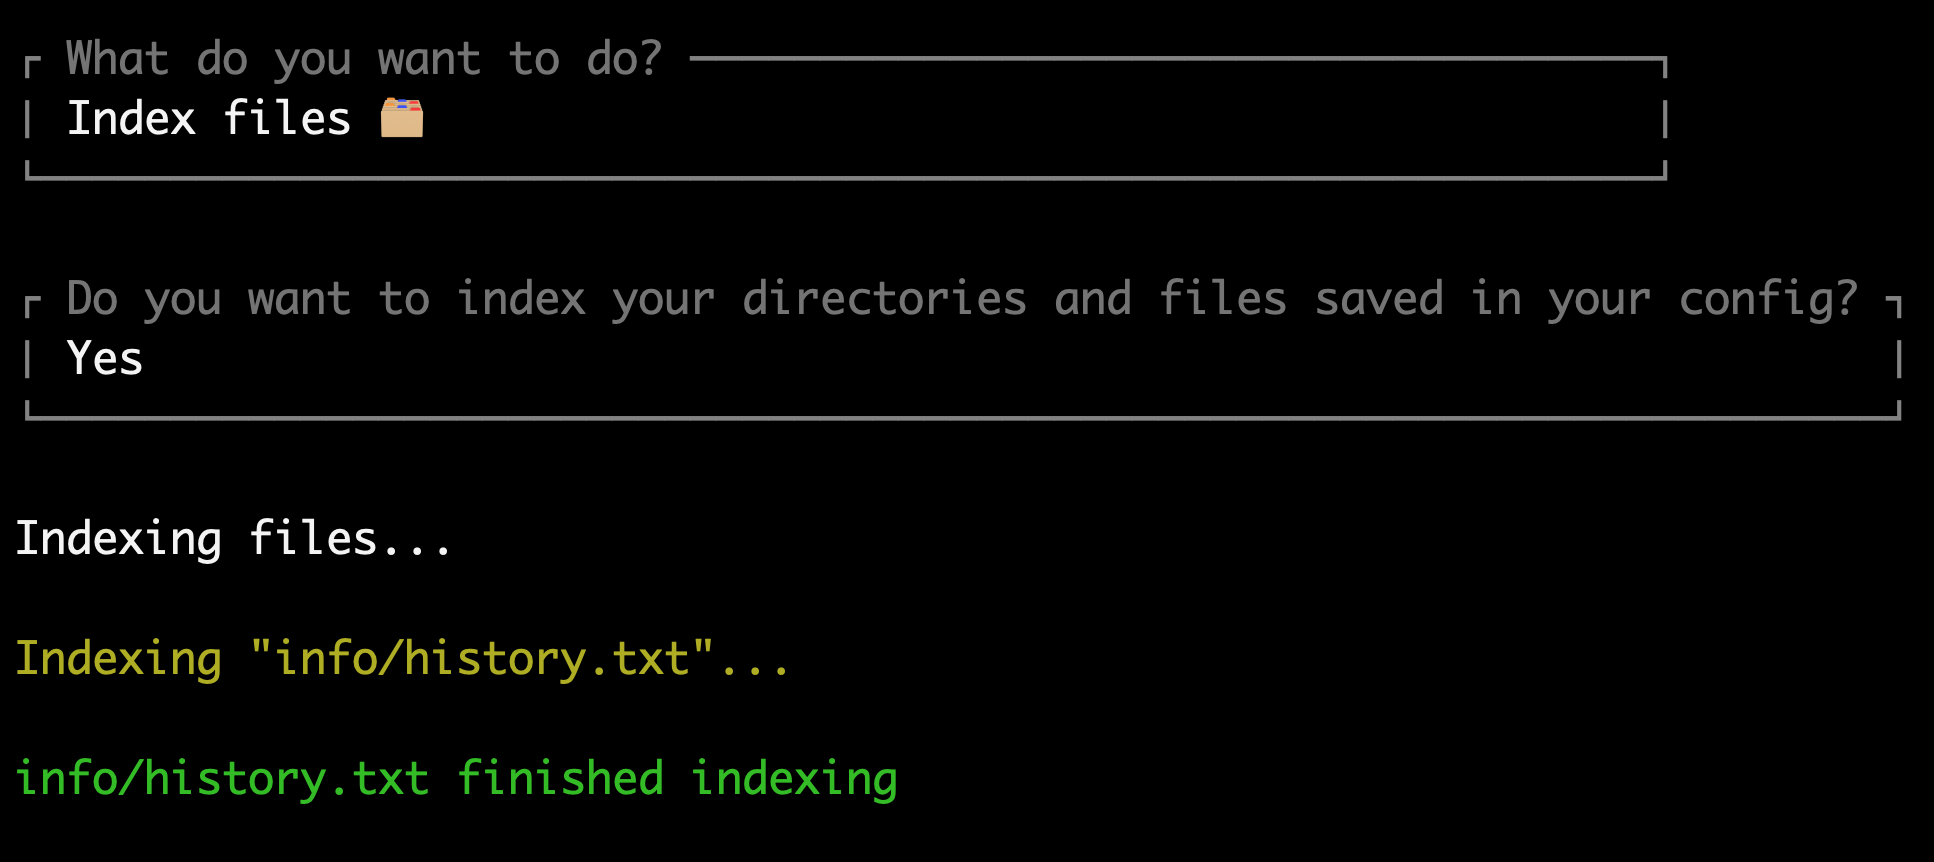Click the quoted "info/history.txt" path in yellow line

[x=482, y=658]
